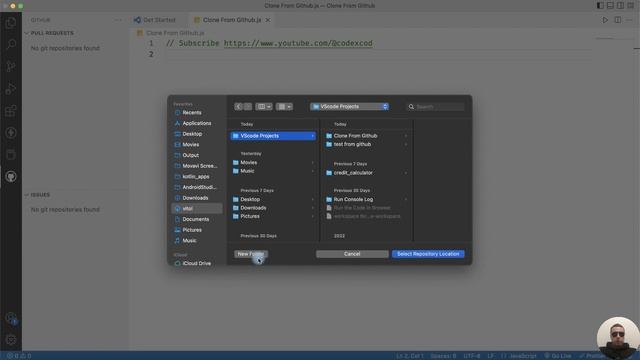
Task: Go back in file dialog
Action: [x=239, y=107]
